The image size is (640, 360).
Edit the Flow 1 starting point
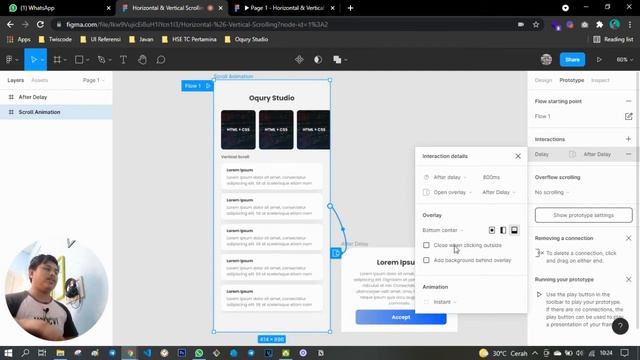coord(628,116)
